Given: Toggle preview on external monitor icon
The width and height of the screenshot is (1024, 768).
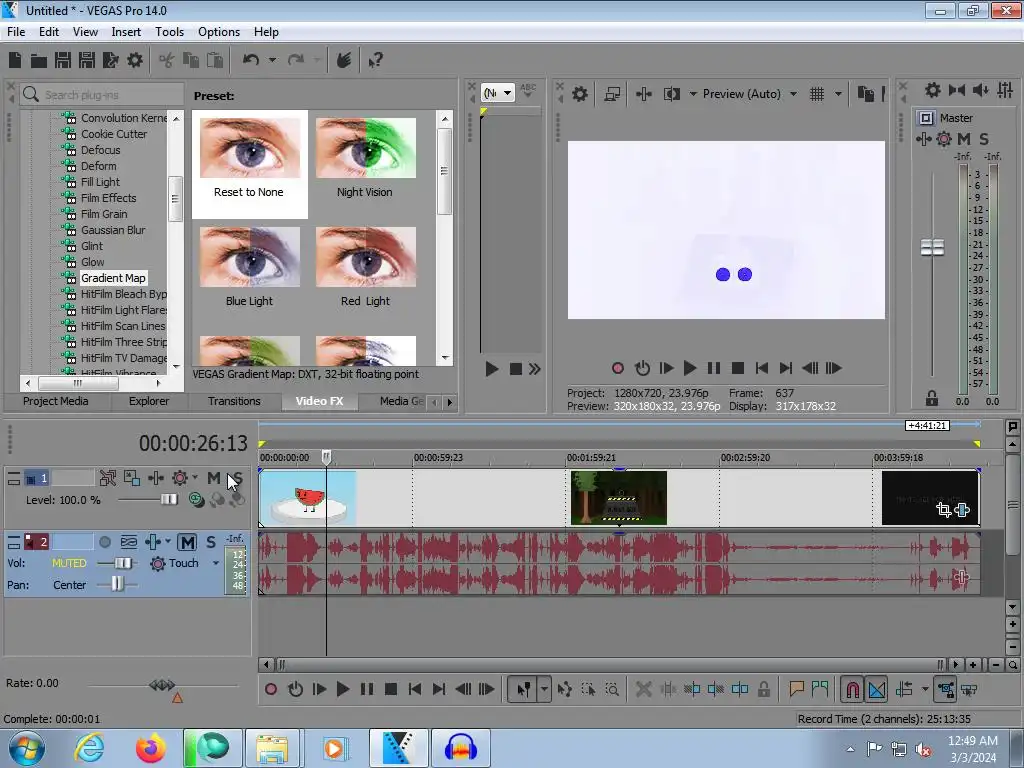Looking at the screenshot, I should coord(612,94).
